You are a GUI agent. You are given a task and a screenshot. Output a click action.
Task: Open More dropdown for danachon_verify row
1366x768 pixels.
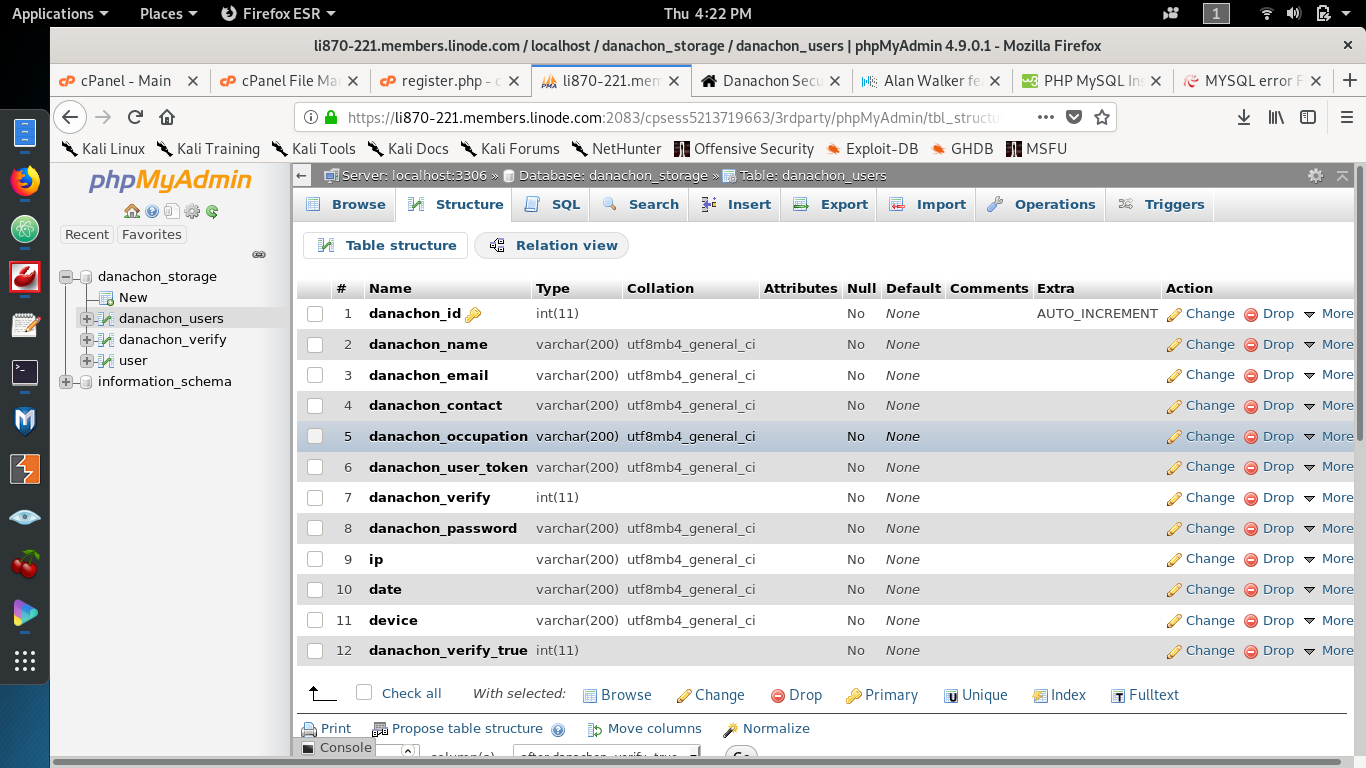(1328, 497)
